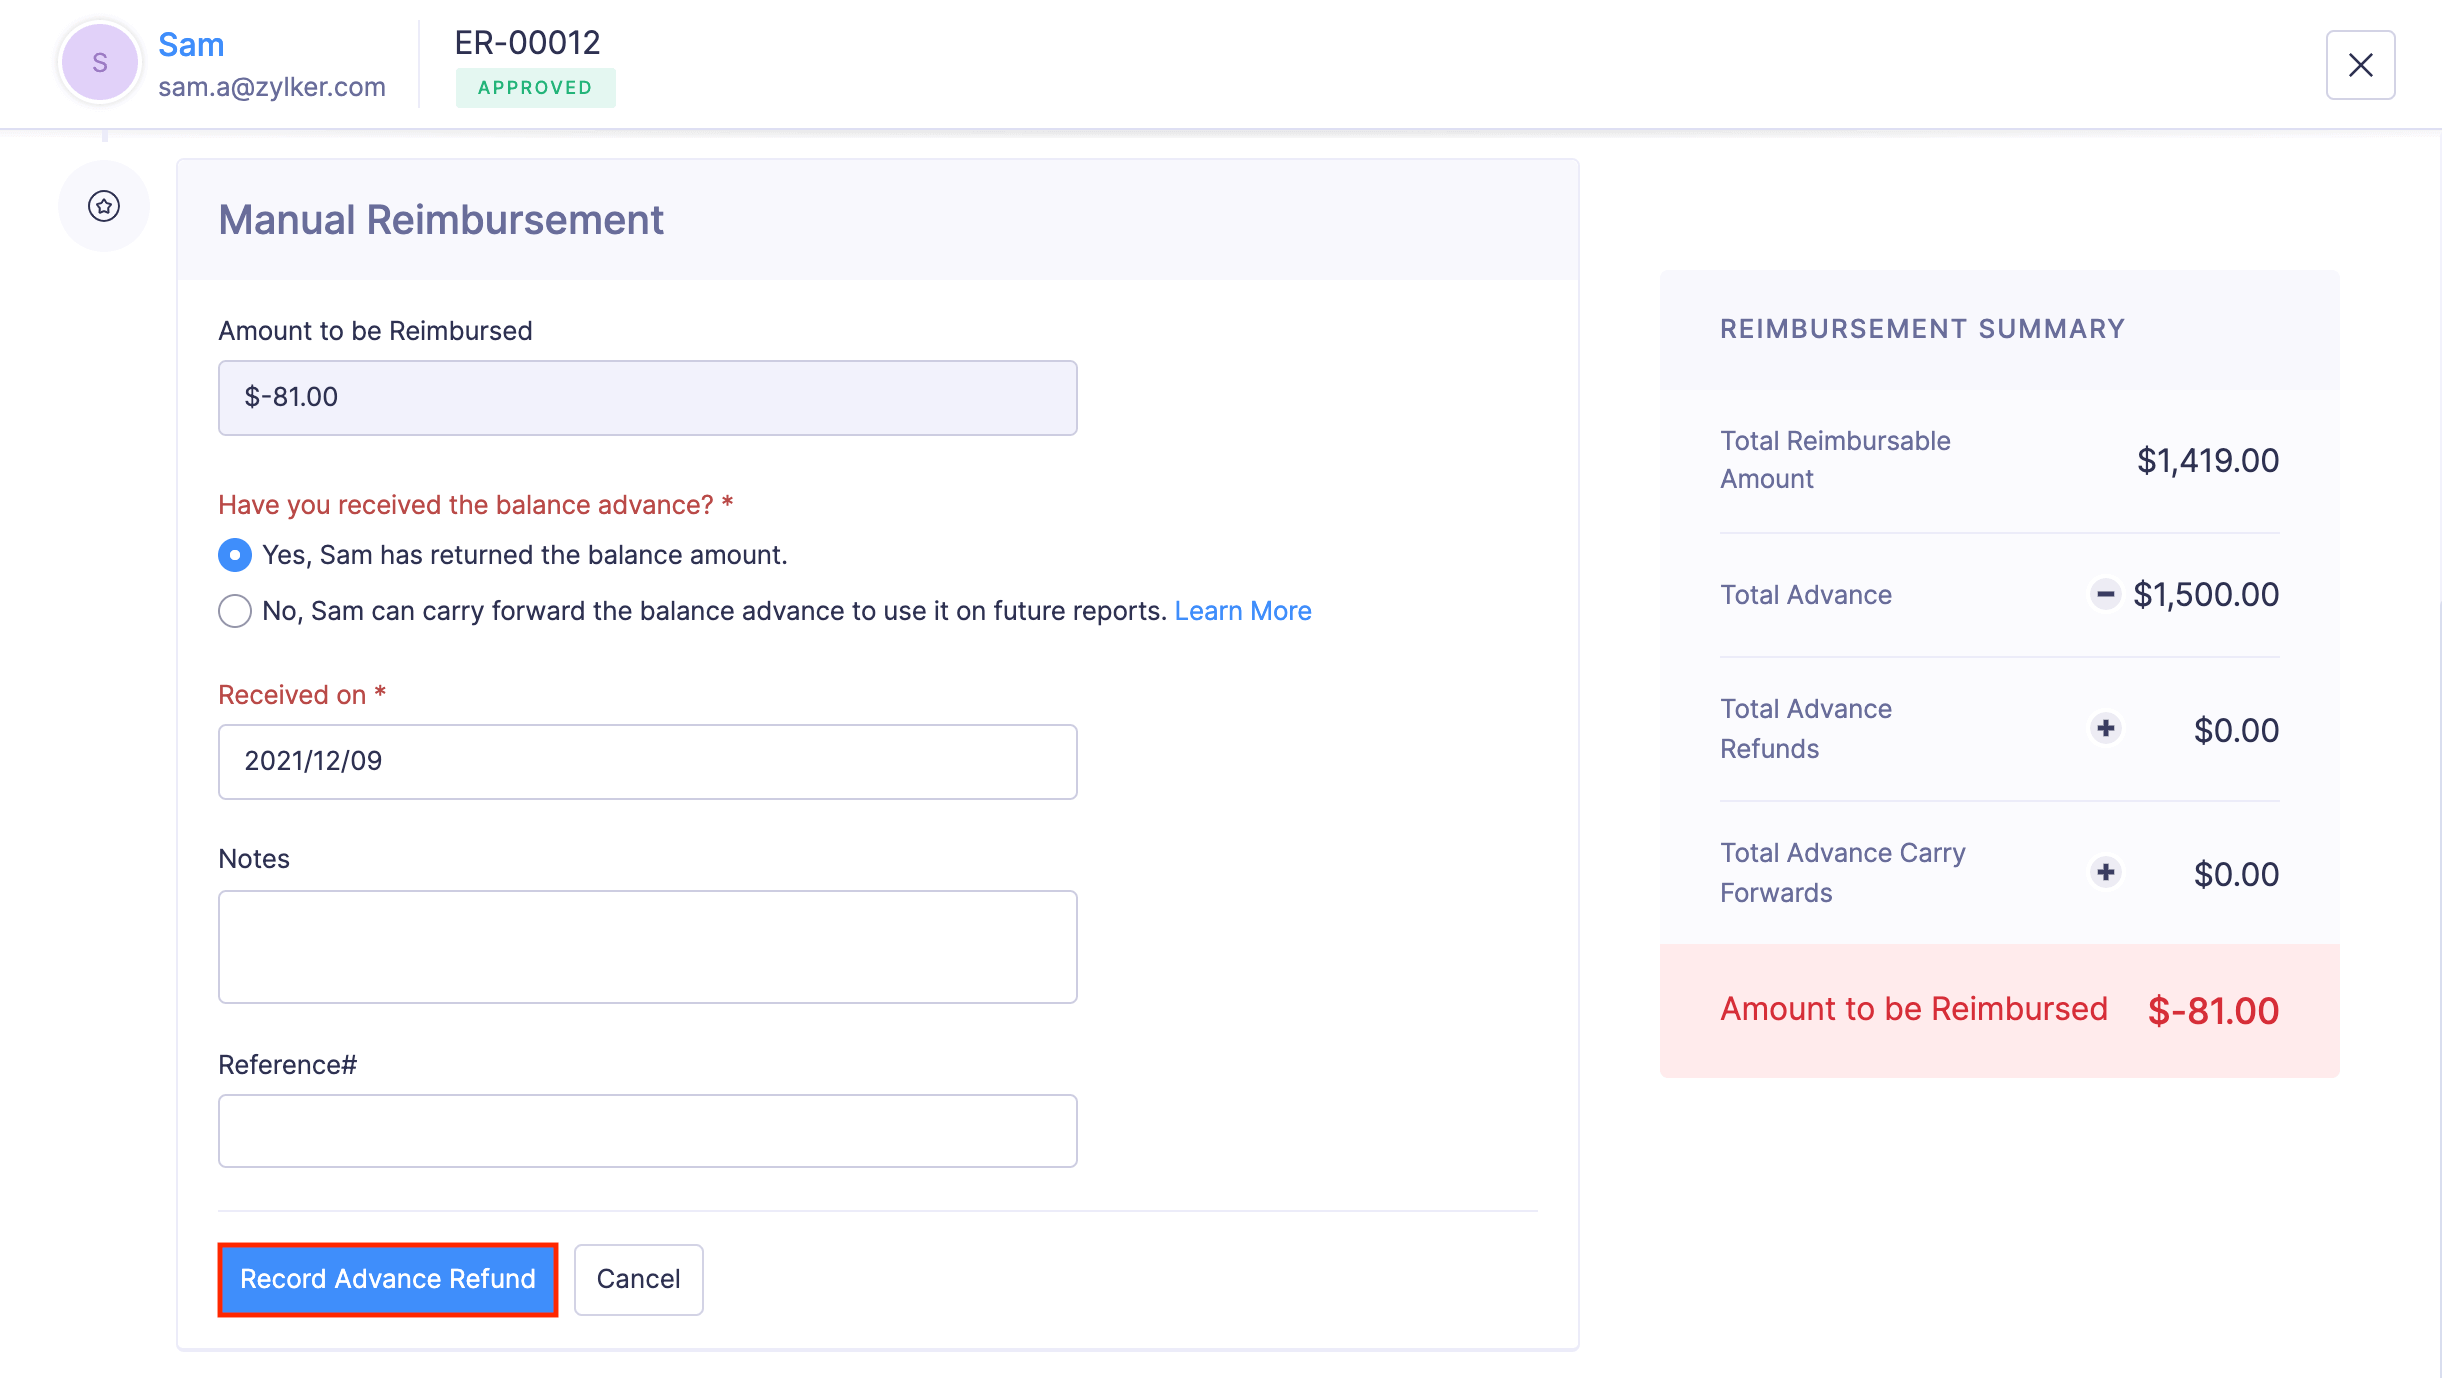Close the reimbursement dialog with the X icon
The height and width of the screenshot is (1378, 2442).
click(2360, 65)
